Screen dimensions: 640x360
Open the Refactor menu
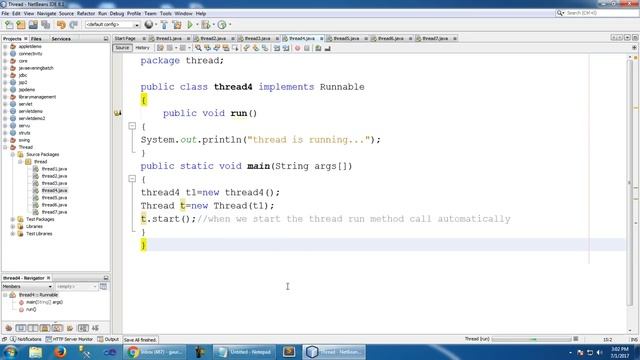tap(86, 13)
